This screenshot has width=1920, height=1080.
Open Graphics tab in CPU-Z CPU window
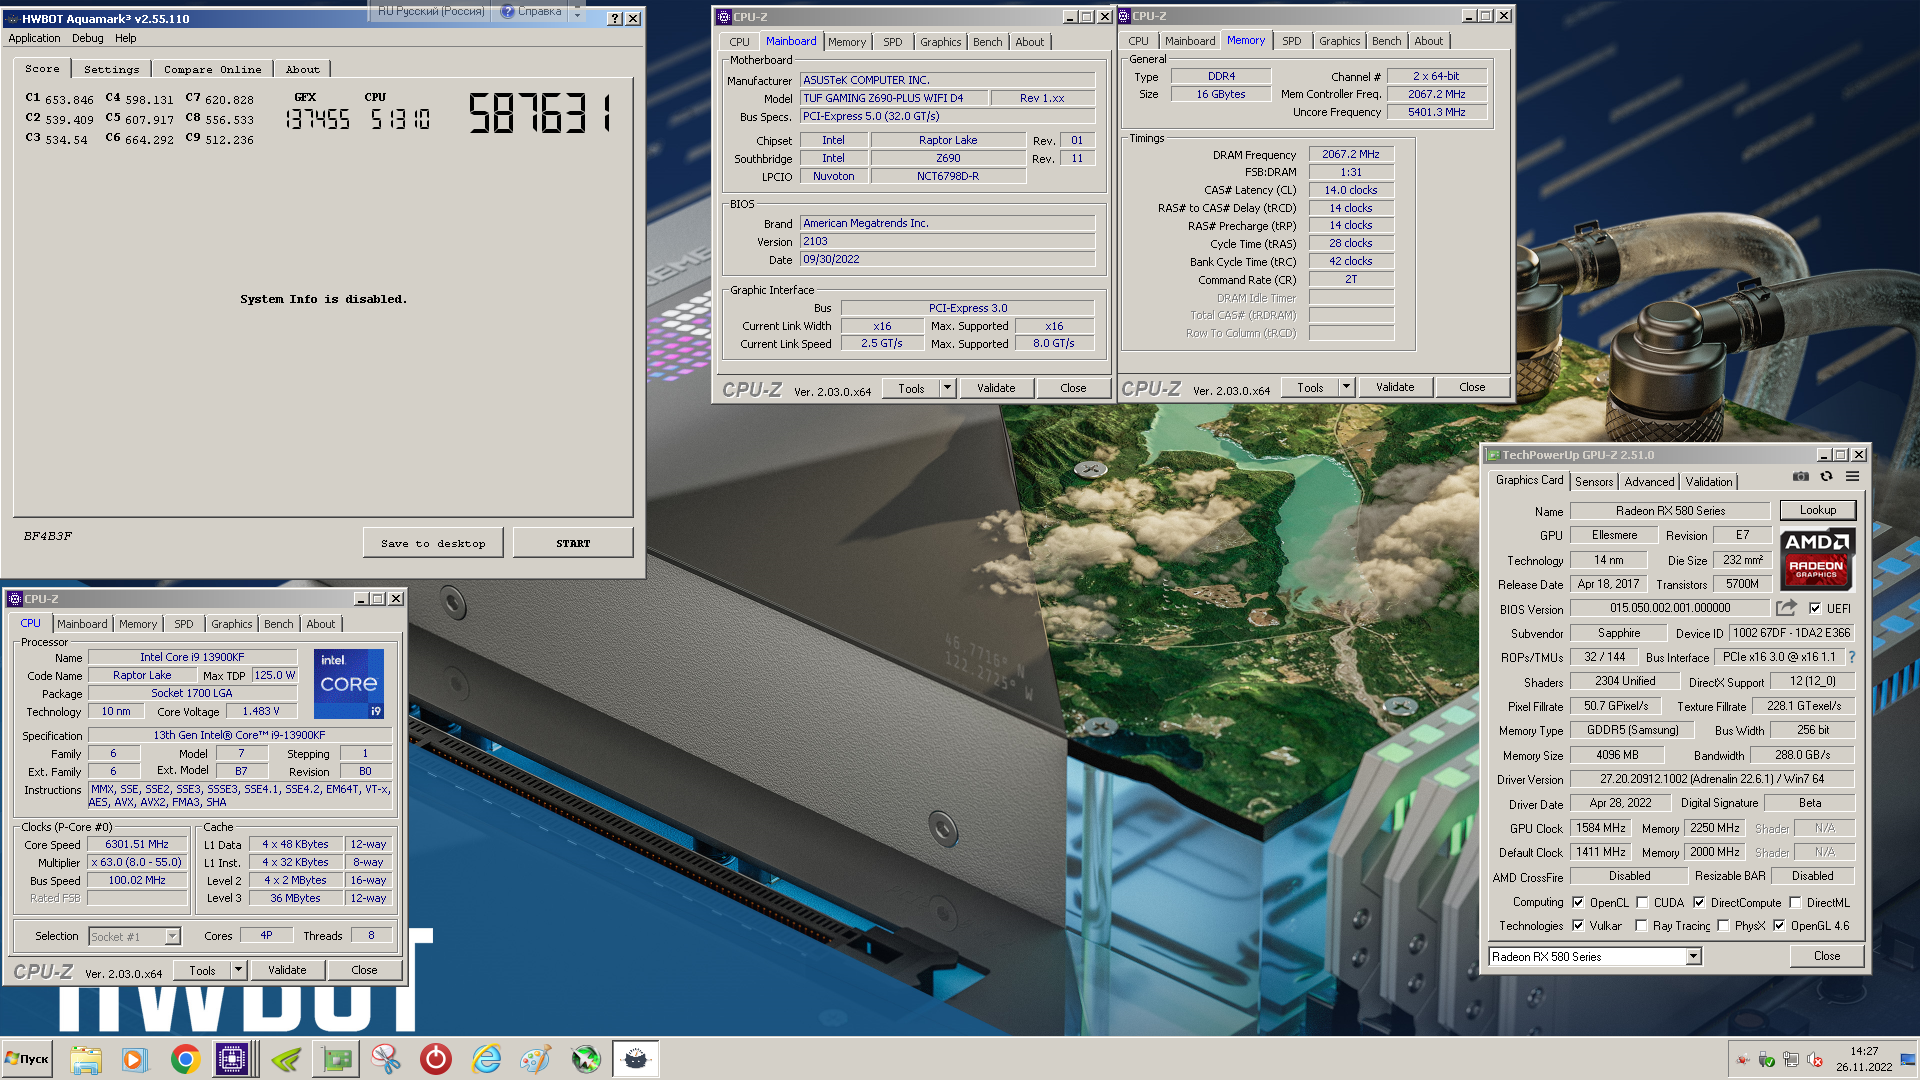point(231,624)
